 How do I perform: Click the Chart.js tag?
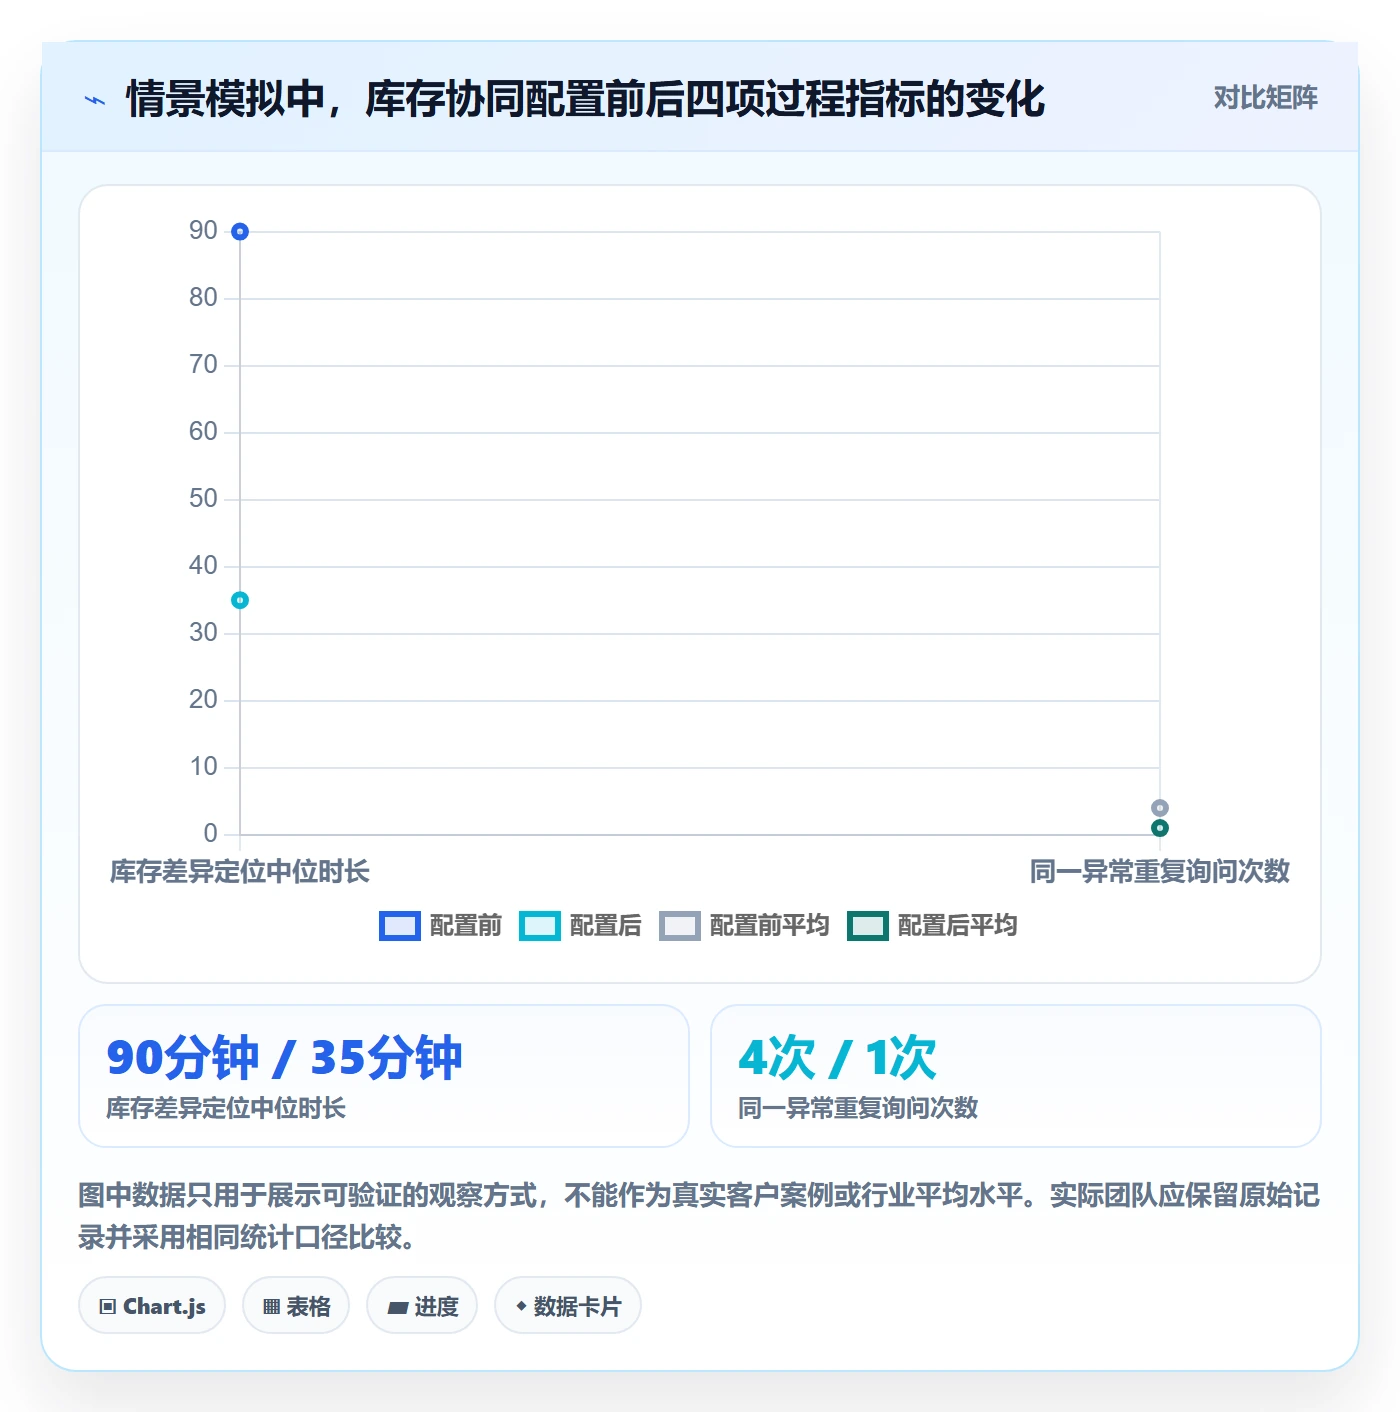[x=152, y=1305]
